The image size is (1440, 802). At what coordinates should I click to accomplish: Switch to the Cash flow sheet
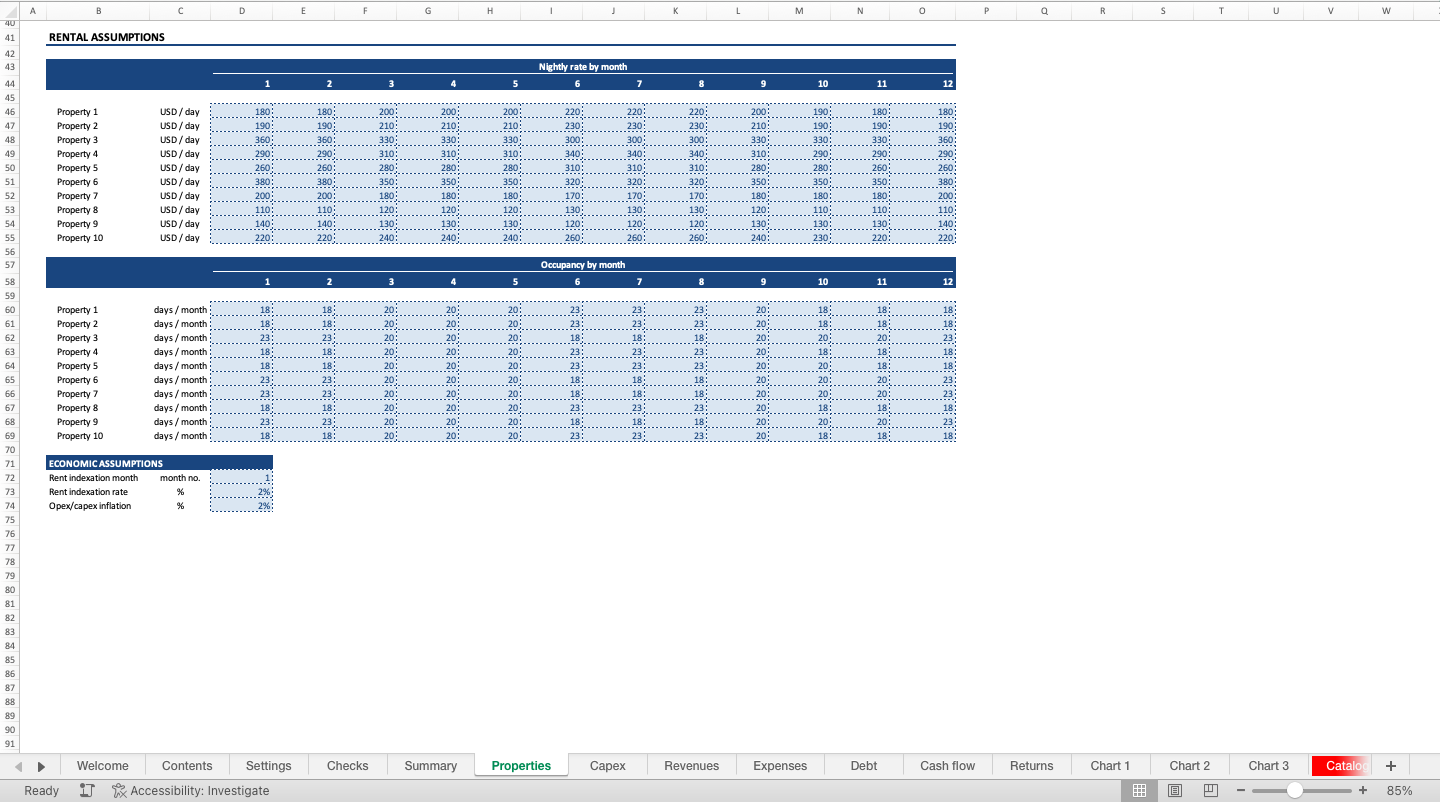pyautogui.click(x=946, y=765)
